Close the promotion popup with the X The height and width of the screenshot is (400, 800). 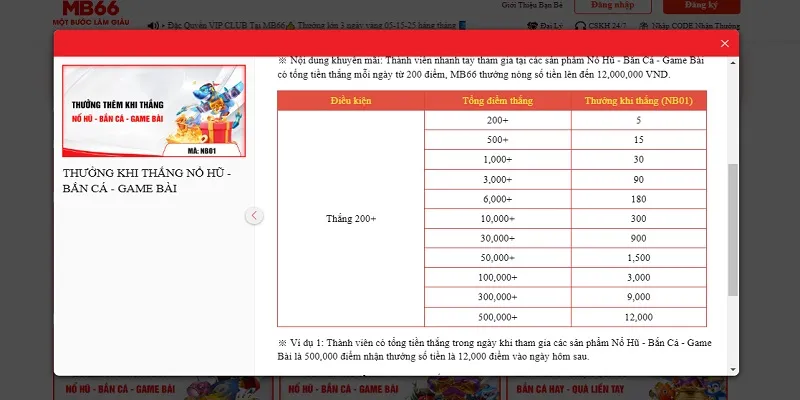[x=724, y=44]
